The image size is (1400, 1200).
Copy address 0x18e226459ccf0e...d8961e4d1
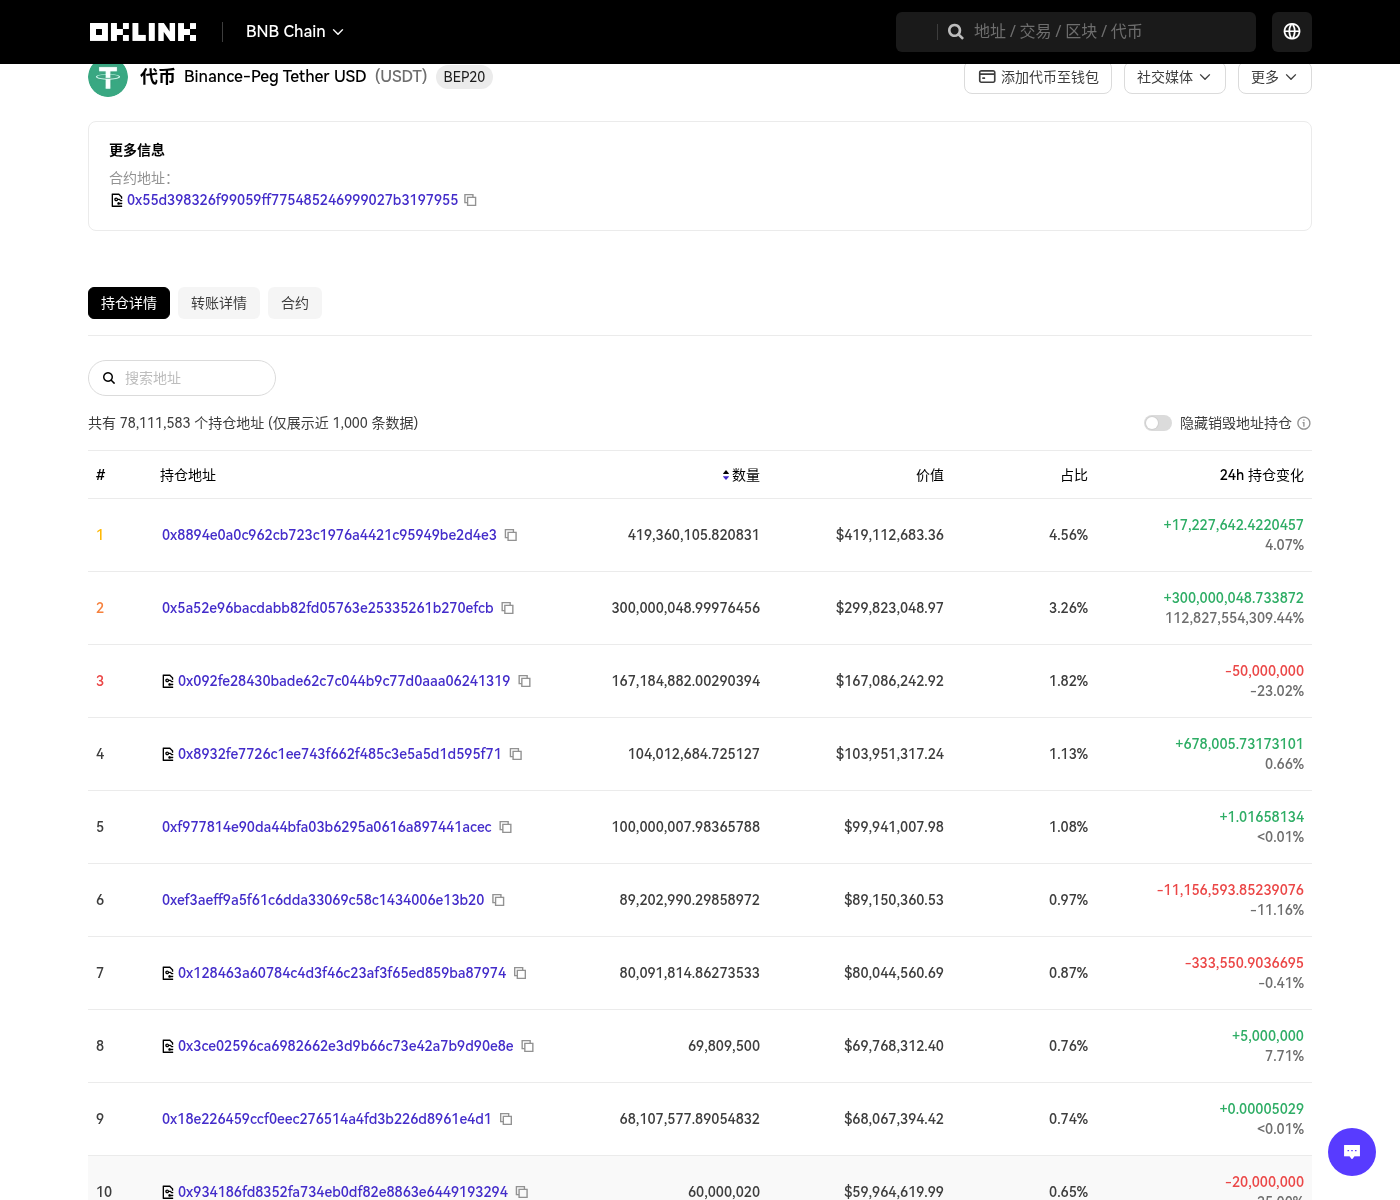tap(506, 1119)
